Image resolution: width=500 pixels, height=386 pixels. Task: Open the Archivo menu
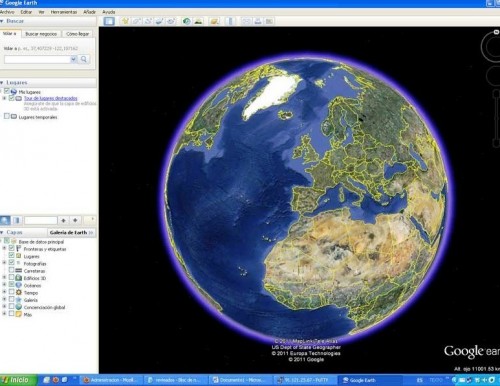click(7, 12)
